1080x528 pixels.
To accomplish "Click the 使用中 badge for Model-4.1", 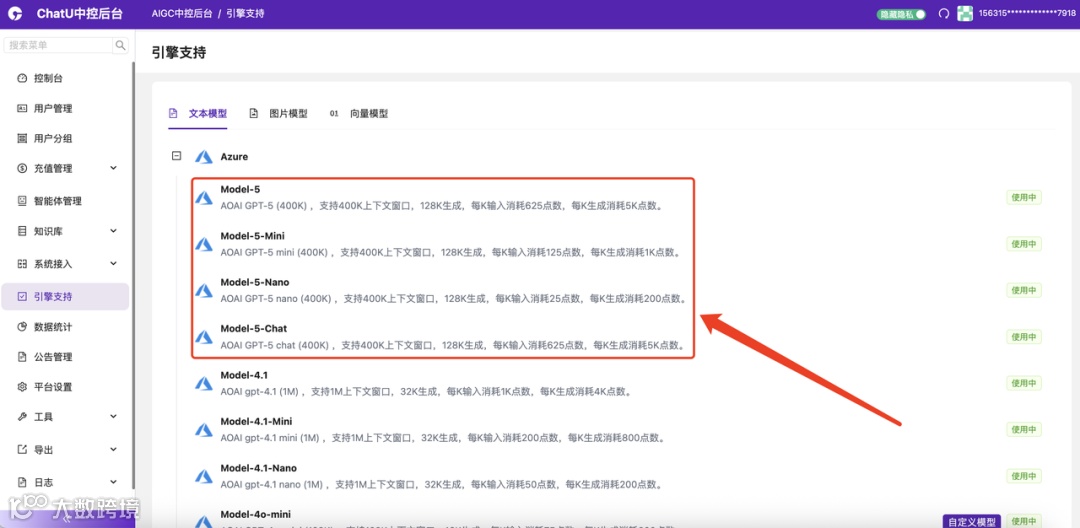I will coord(1024,383).
